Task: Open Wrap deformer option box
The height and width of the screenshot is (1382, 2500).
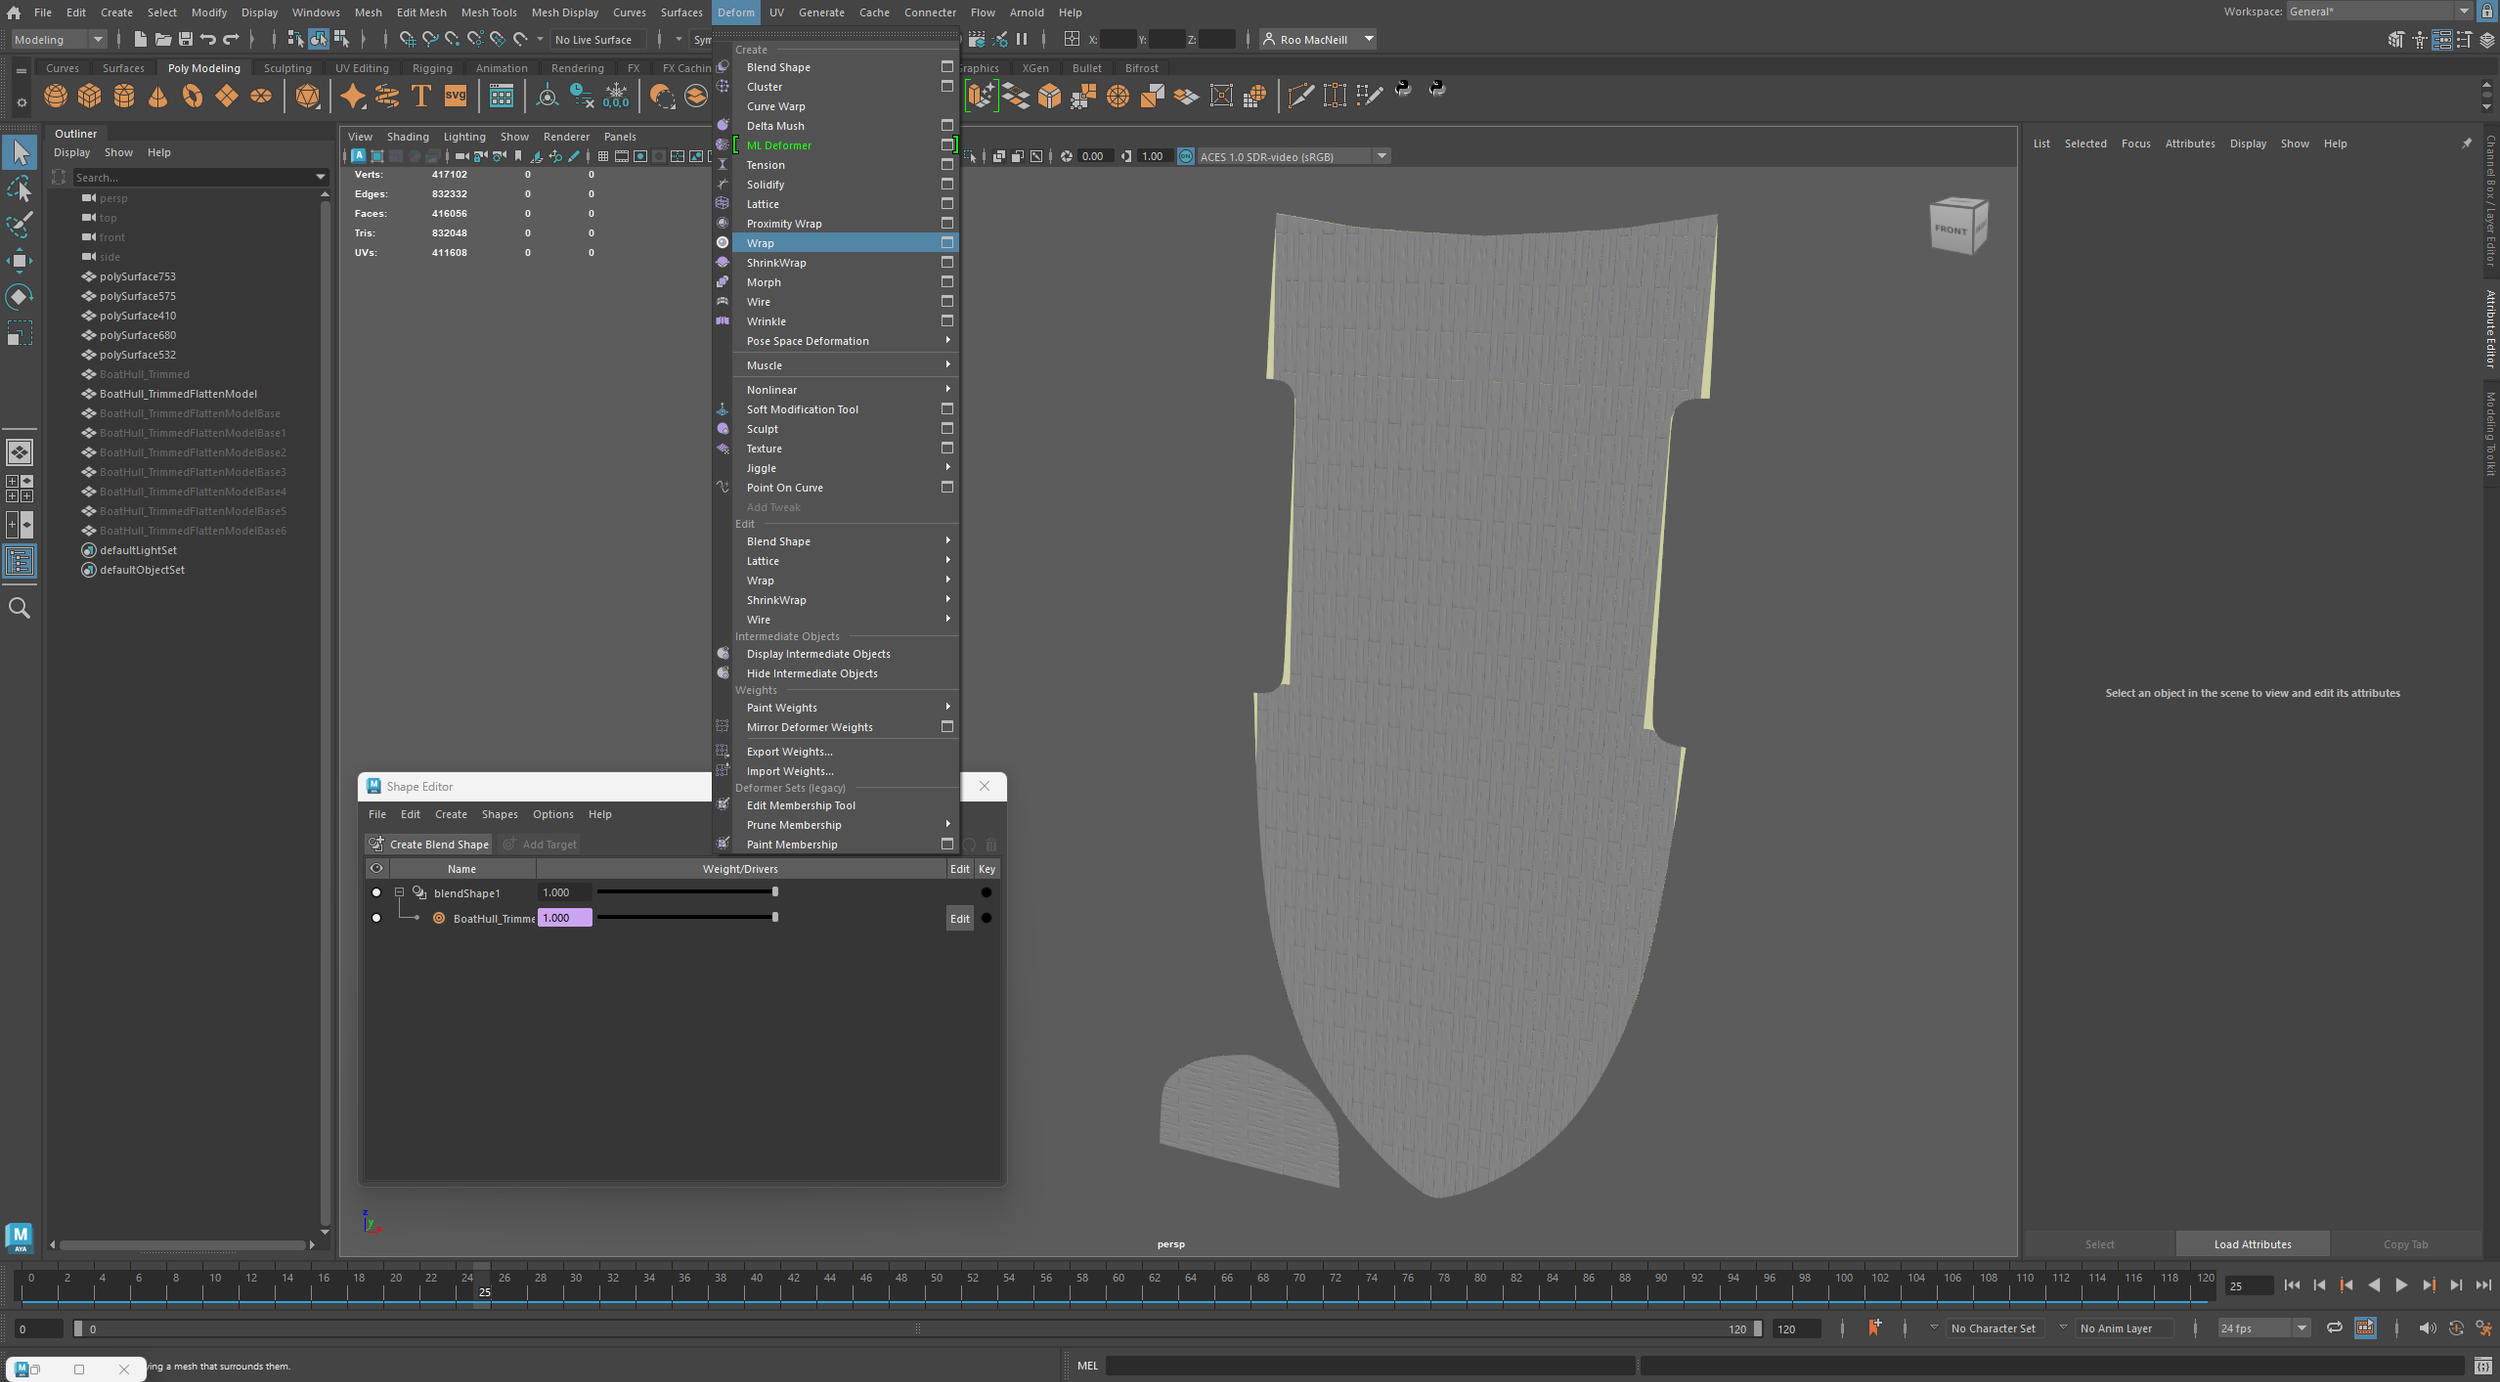Action: click(x=946, y=243)
